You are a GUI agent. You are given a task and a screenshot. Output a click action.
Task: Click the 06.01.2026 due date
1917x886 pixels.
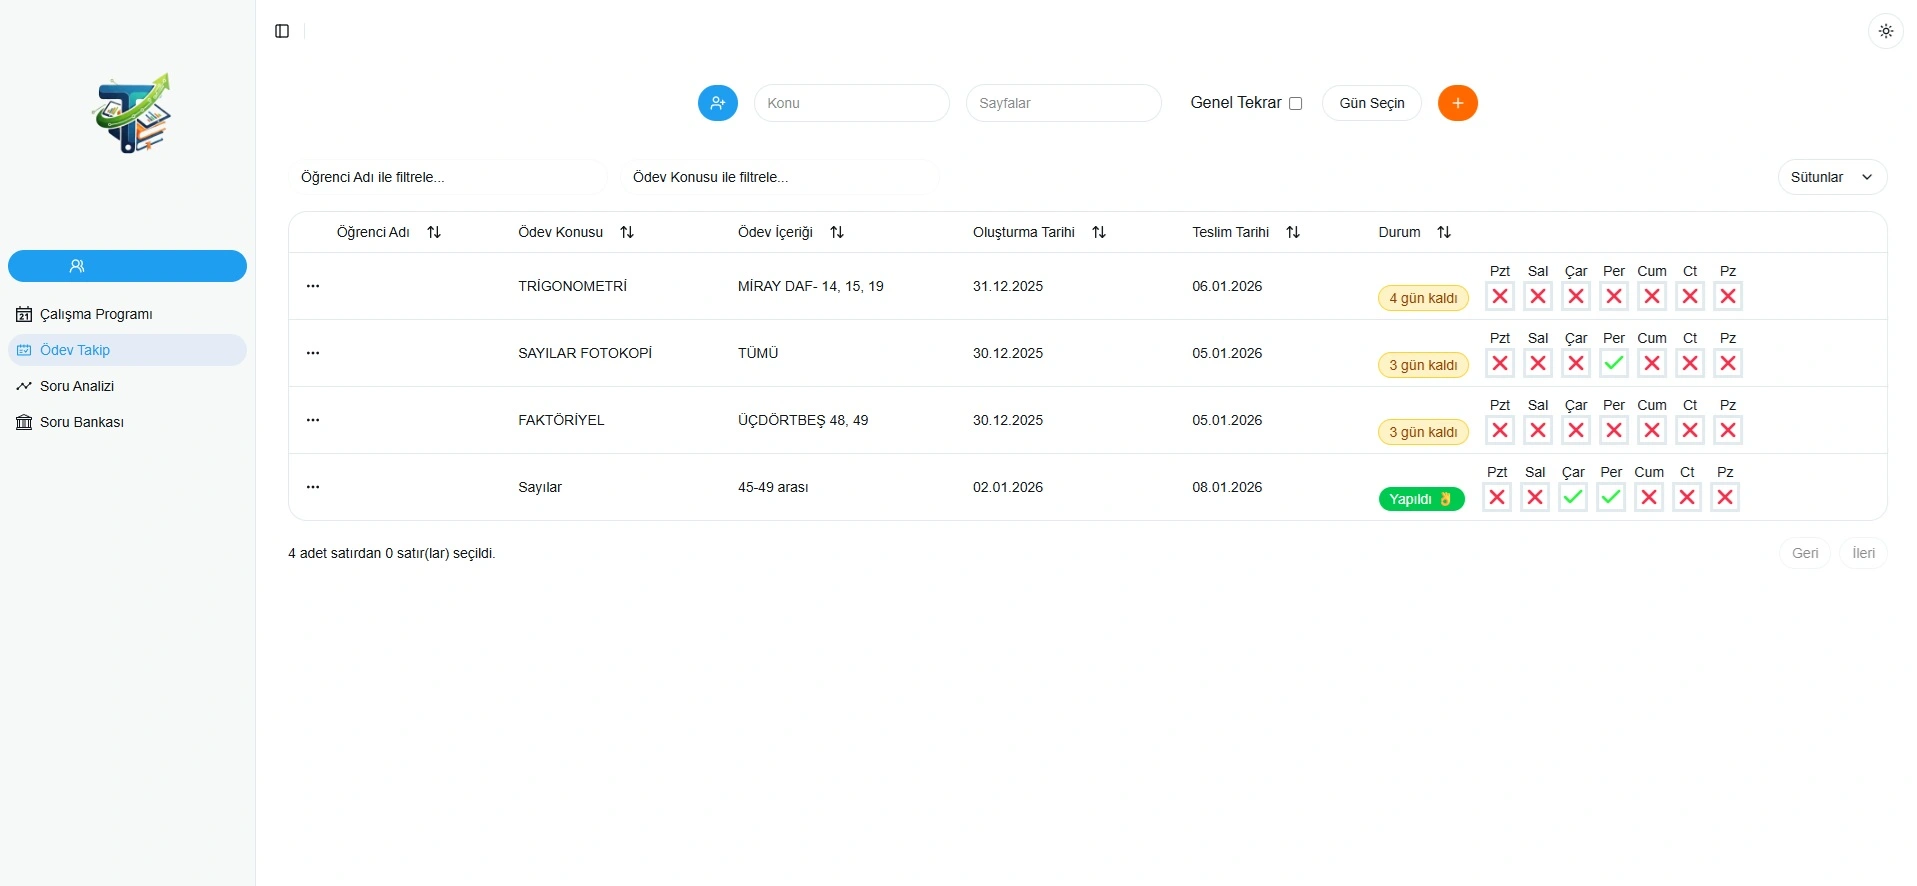1227,286
